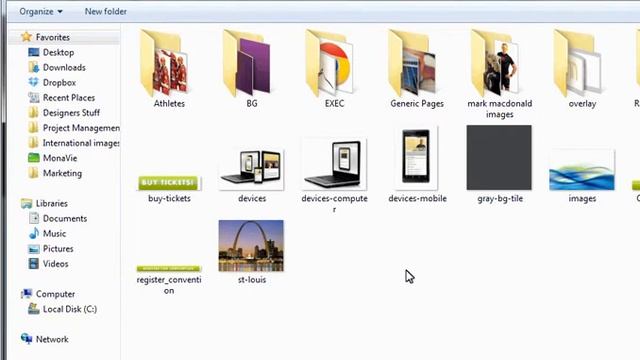This screenshot has width=640, height=360.
Task: Select the buy-tickets image file
Action: click(x=169, y=189)
